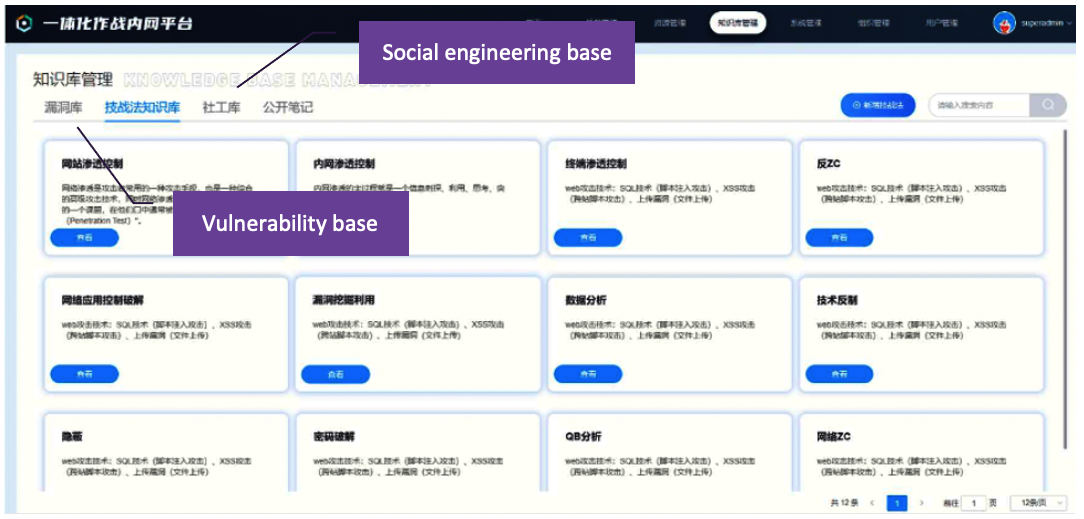The width and height of the screenshot is (1084, 519).
Task: Click the search content input field
Action: point(980,105)
